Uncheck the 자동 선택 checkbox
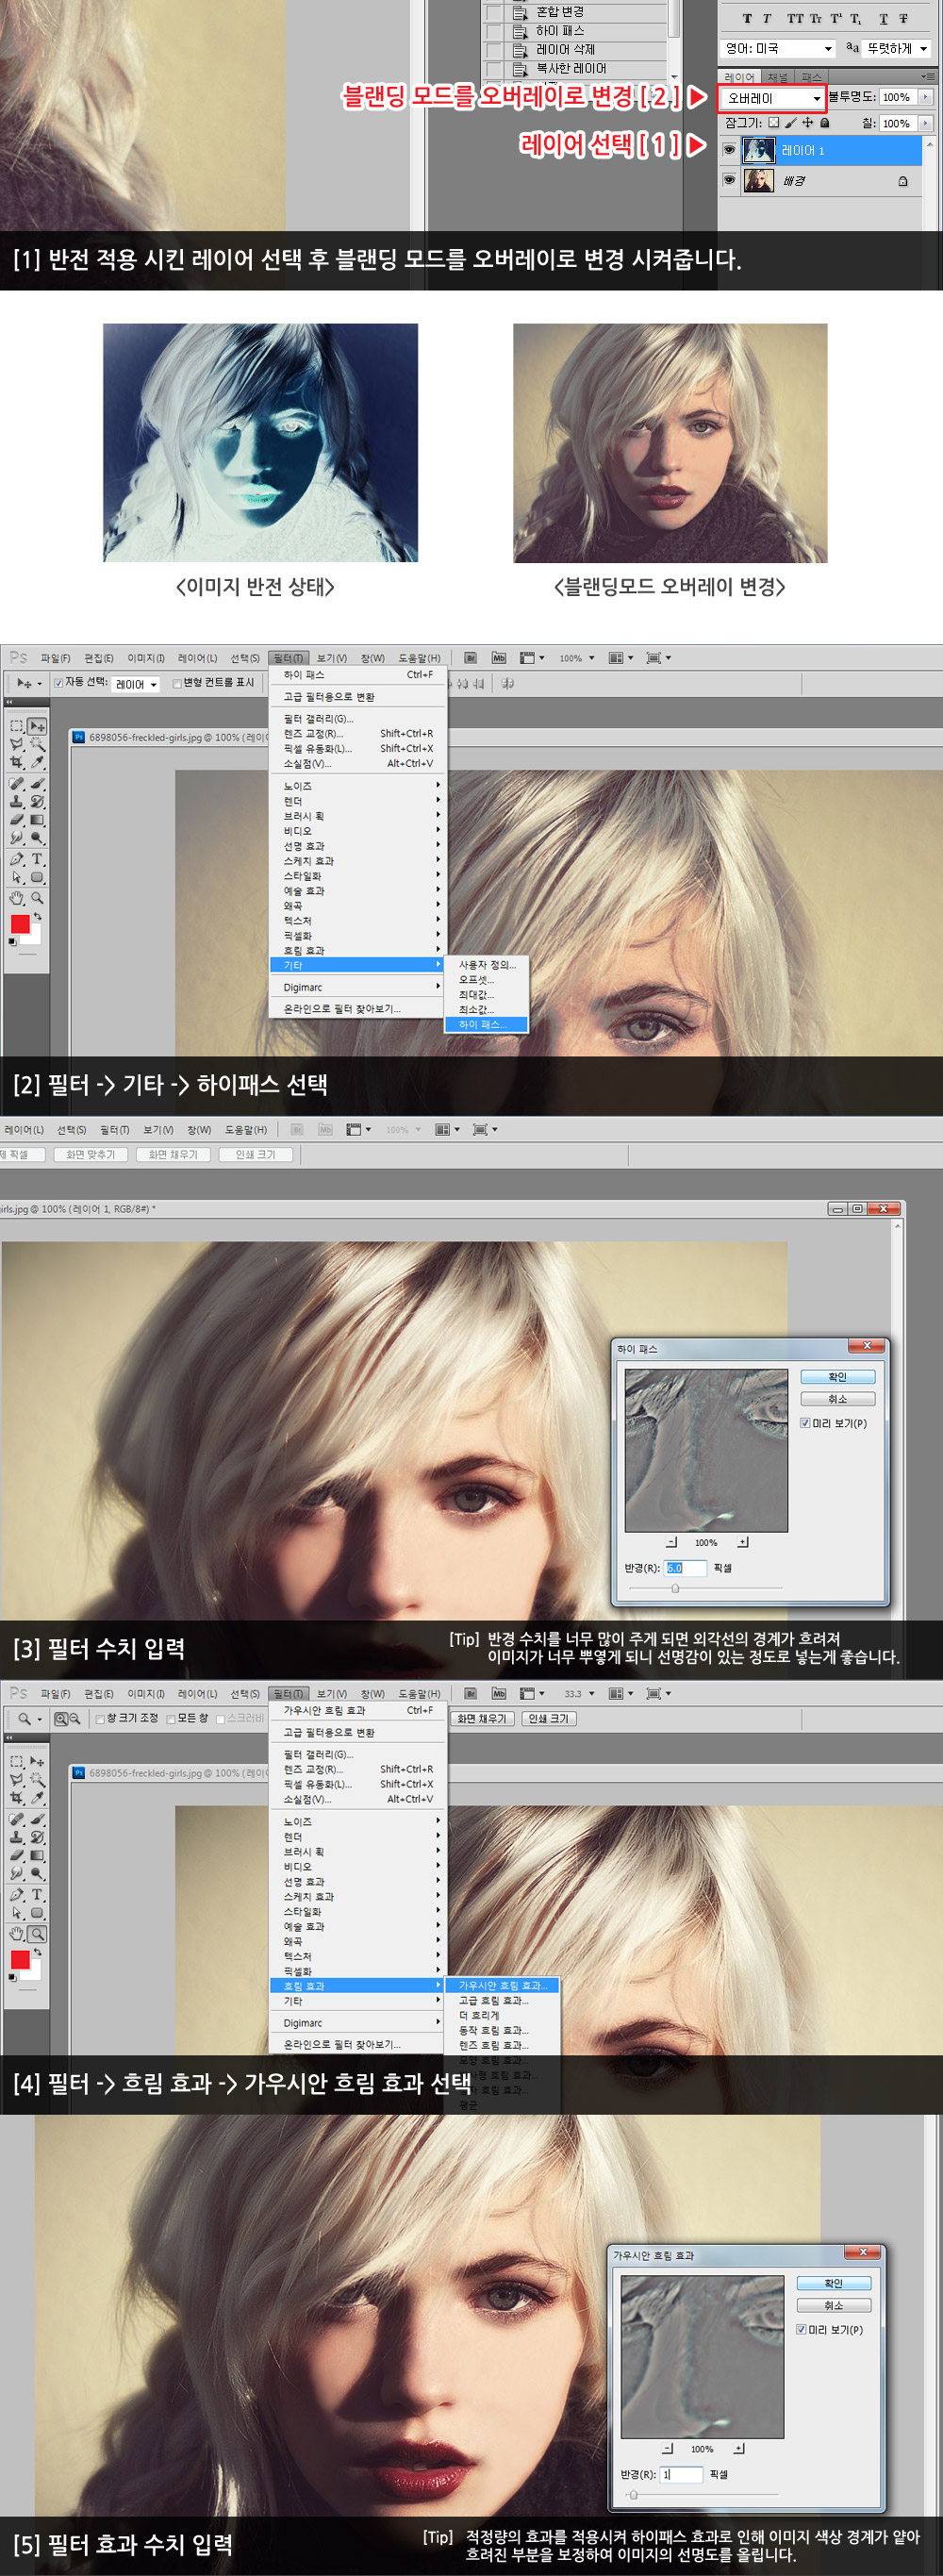 coord(58,683)
